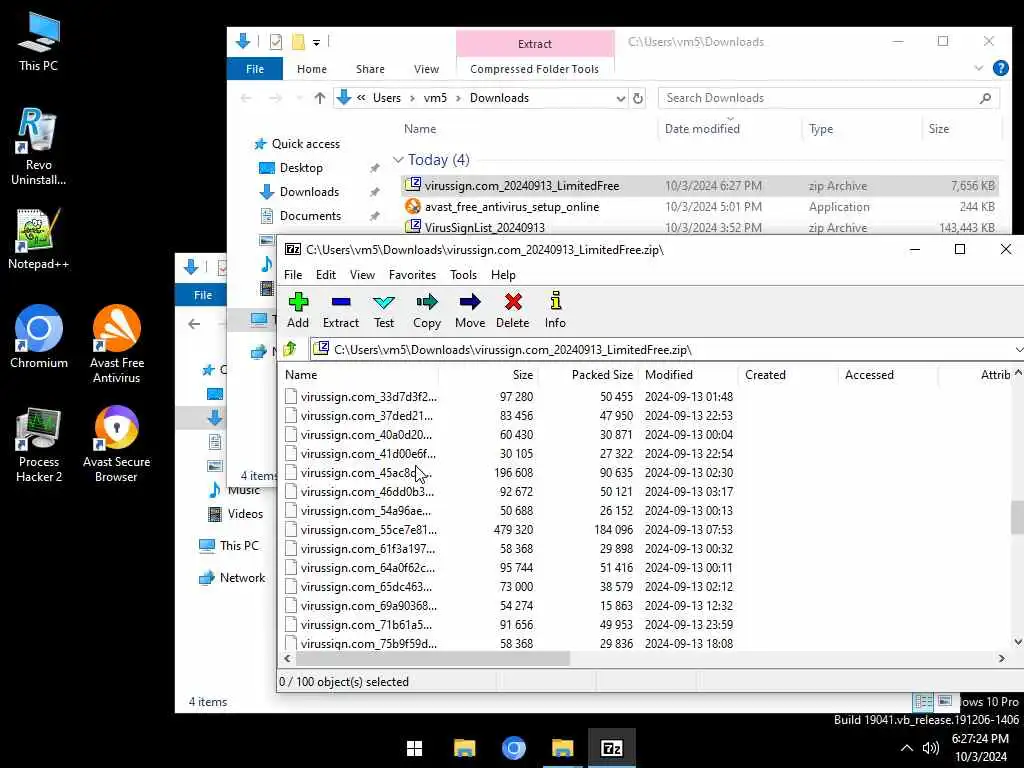Switch to 7-Zip taskbar button
The image size is (1024, 768).
pos(611,748)
